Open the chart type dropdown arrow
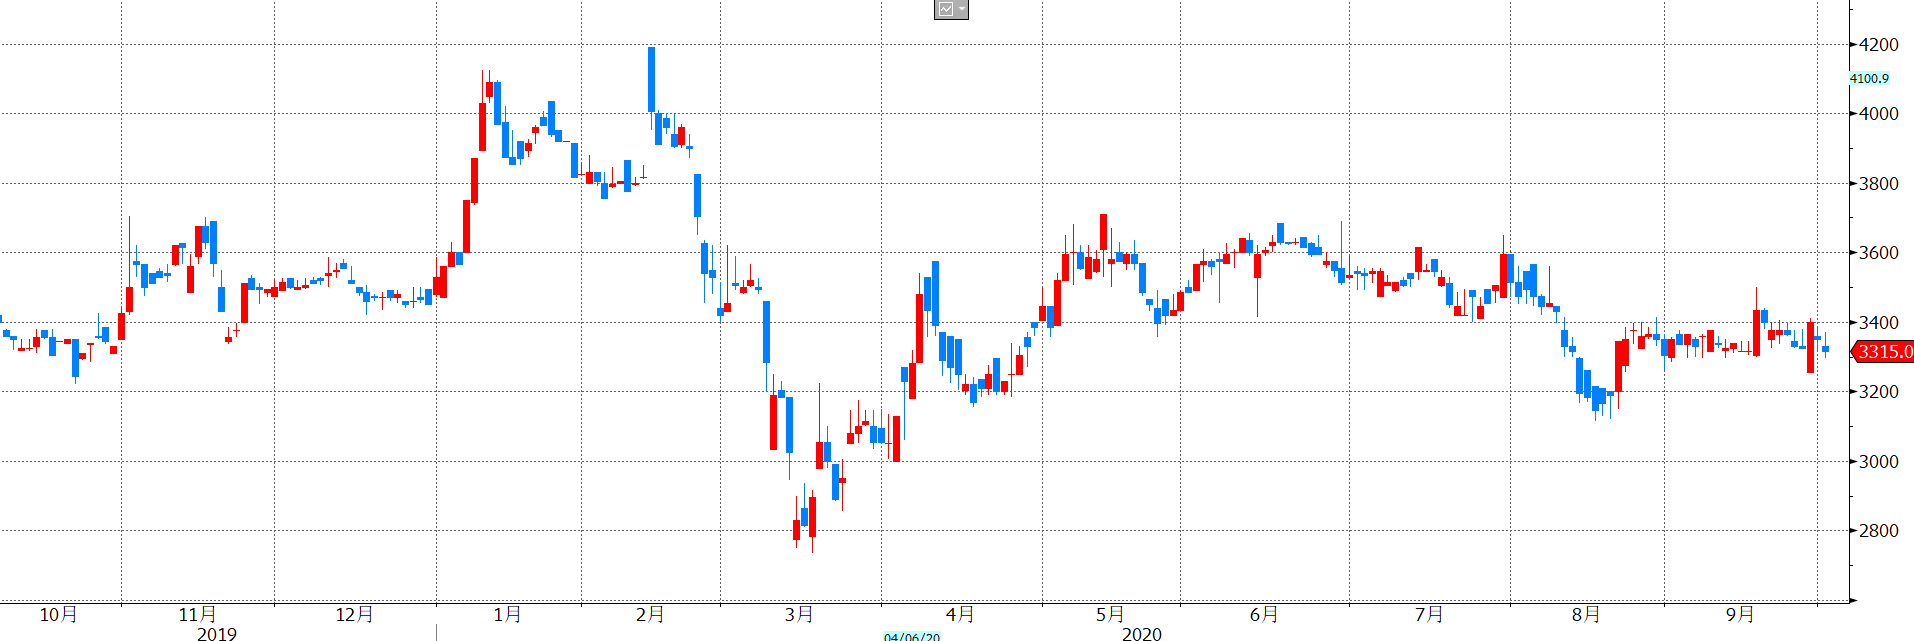1914x641 pixels. pyautogui.click(x=961, y=9)
